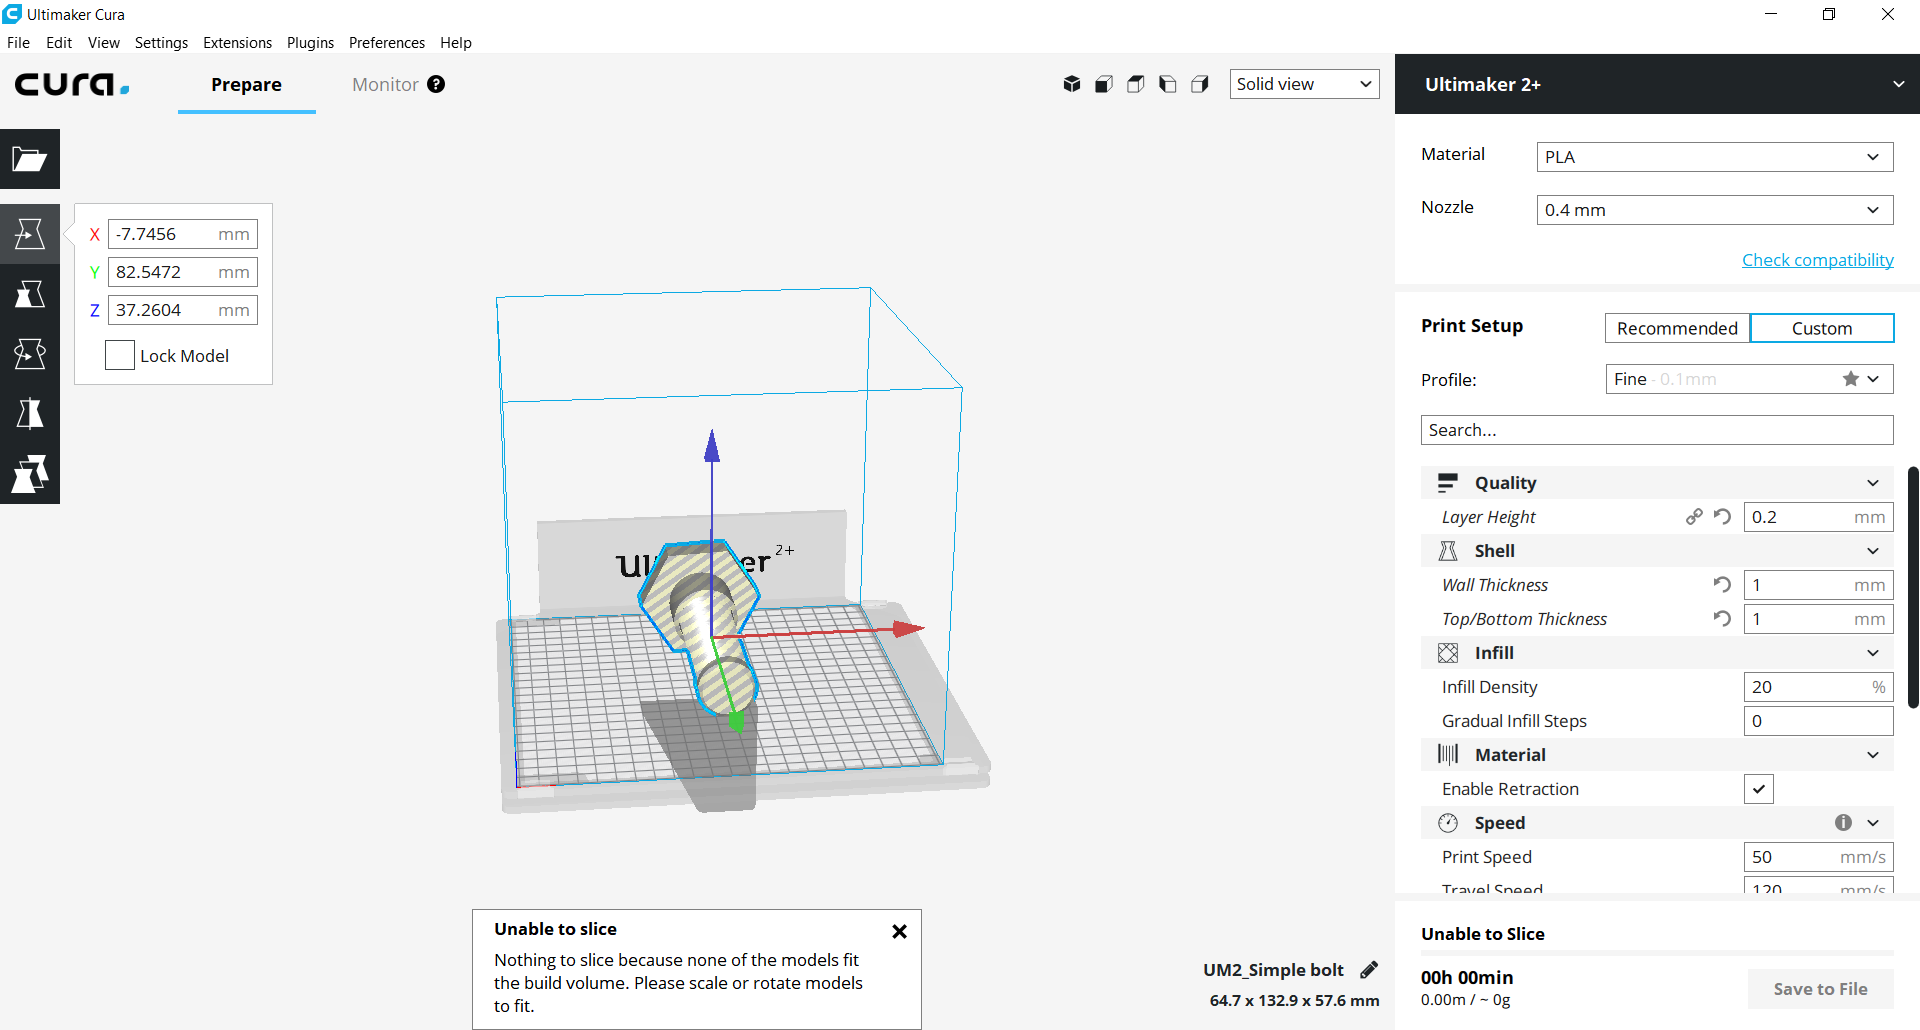Screen dimensions: 1920x1030
Task: Click the X position input field
Action: click(183, 234)
